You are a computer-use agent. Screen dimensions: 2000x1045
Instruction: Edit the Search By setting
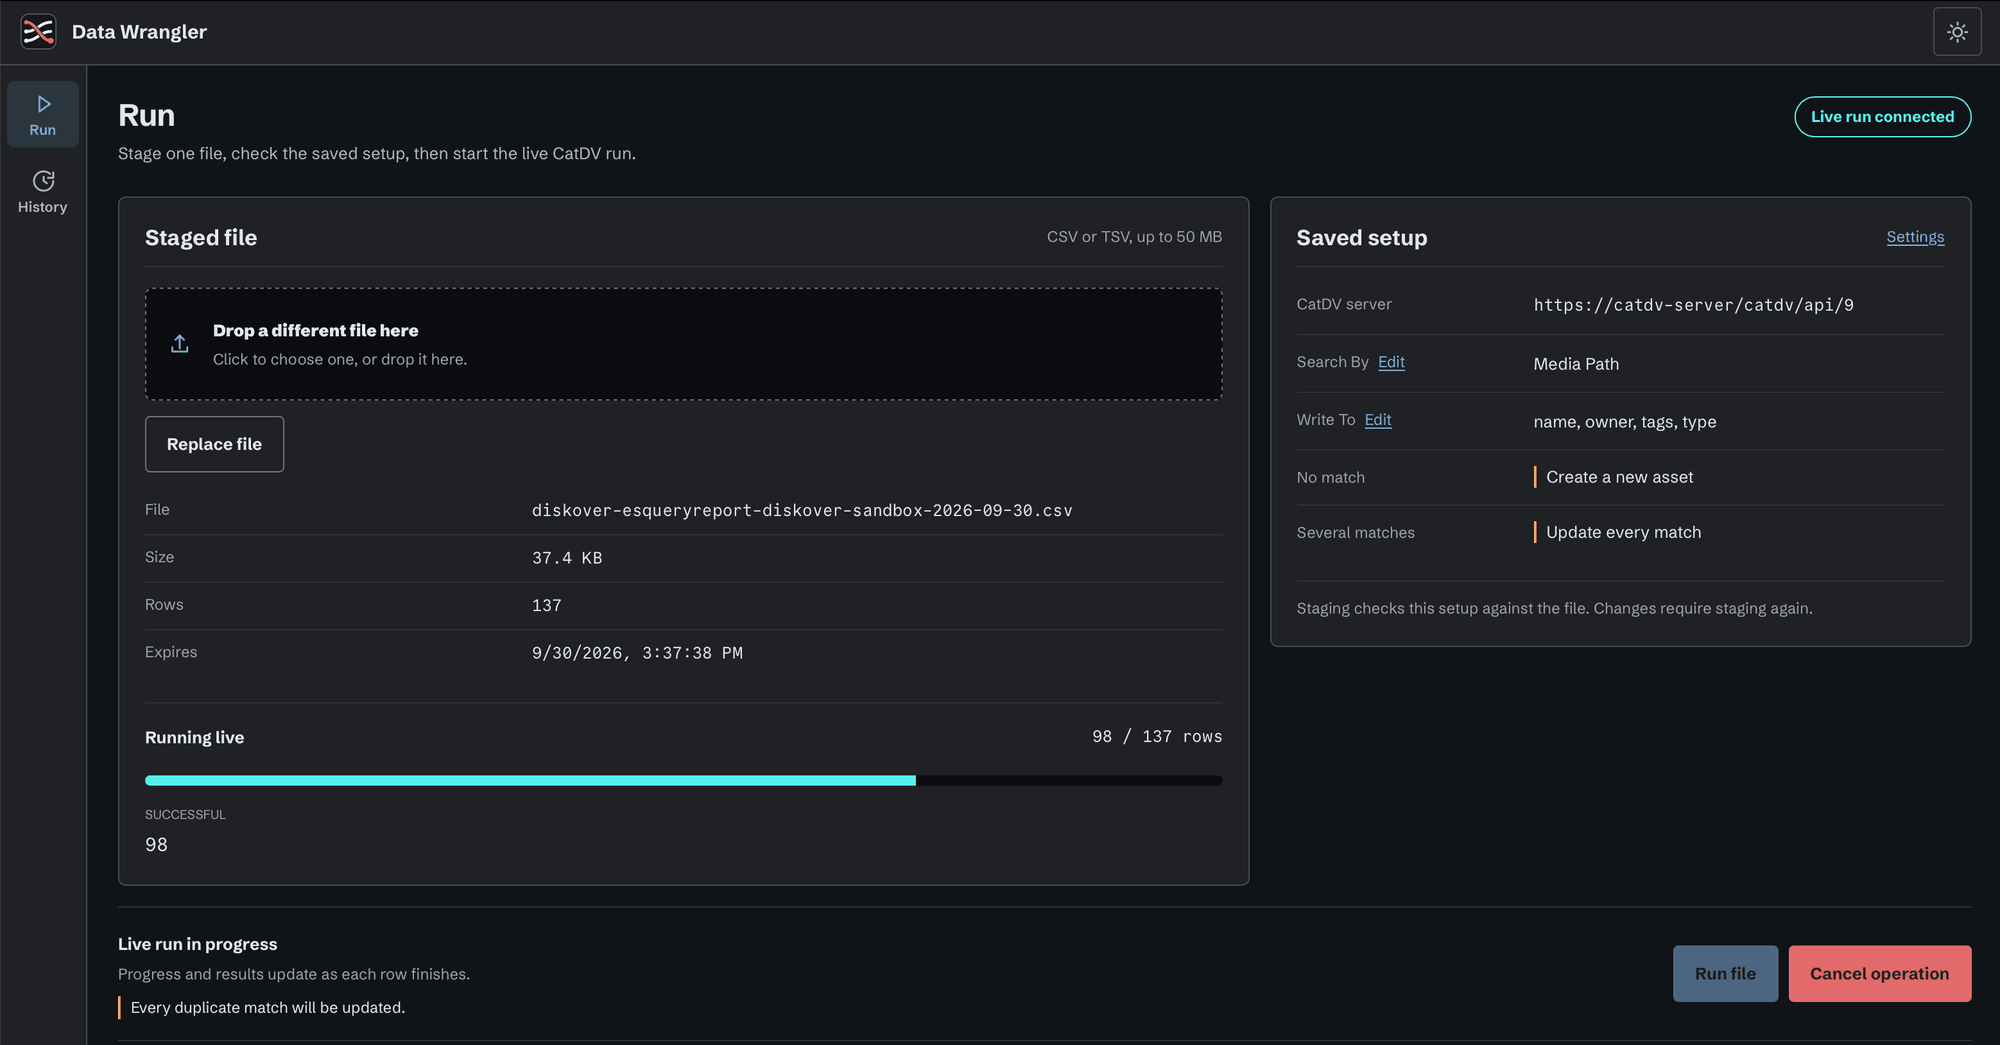1391,362
